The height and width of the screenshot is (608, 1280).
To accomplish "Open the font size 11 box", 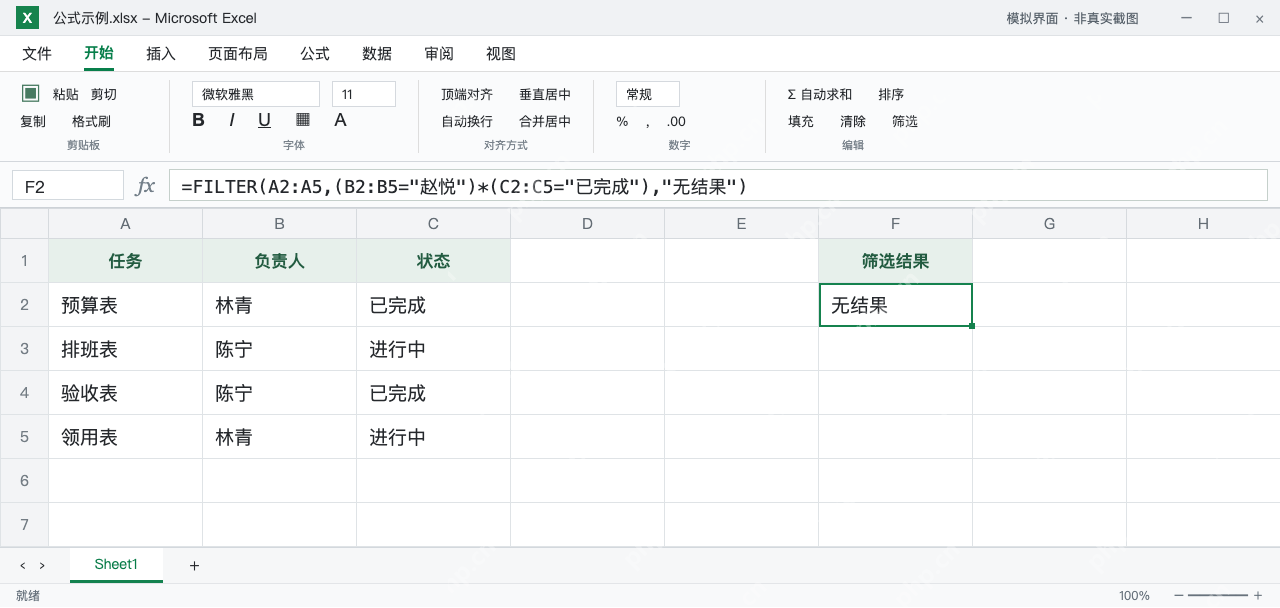I will click(364, 94).
